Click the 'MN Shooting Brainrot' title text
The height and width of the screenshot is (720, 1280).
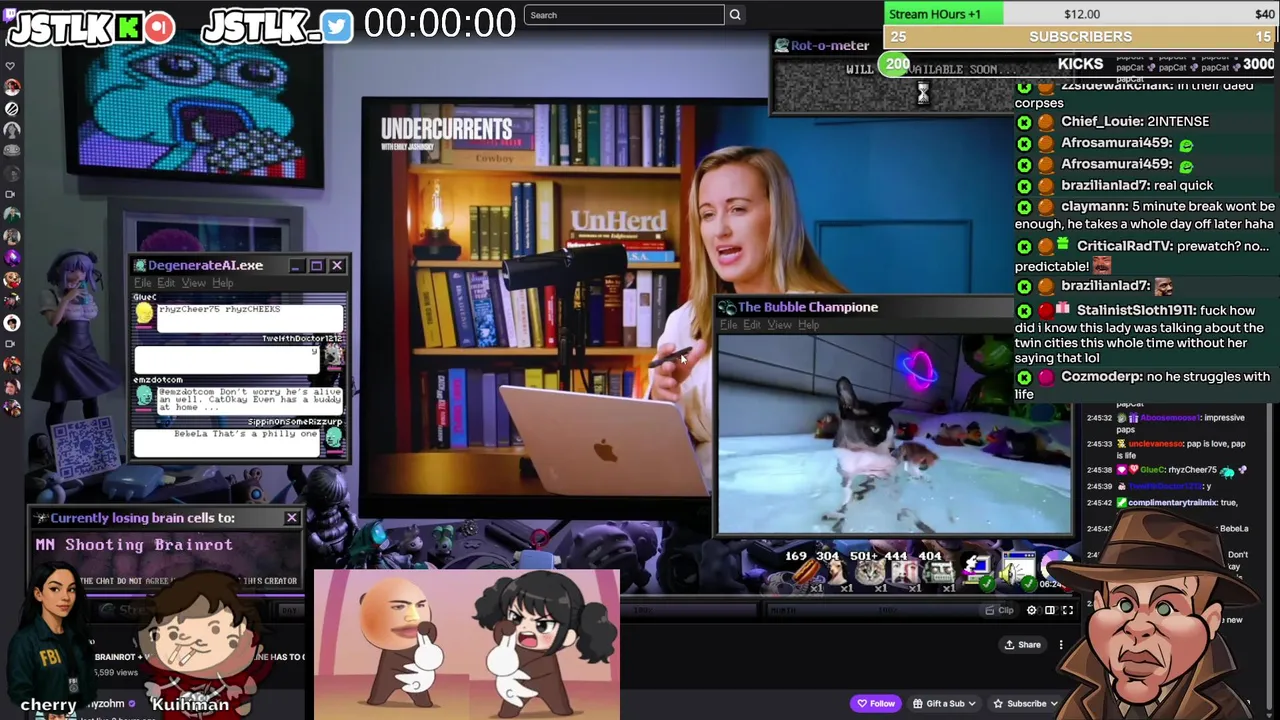coord(134,545)
